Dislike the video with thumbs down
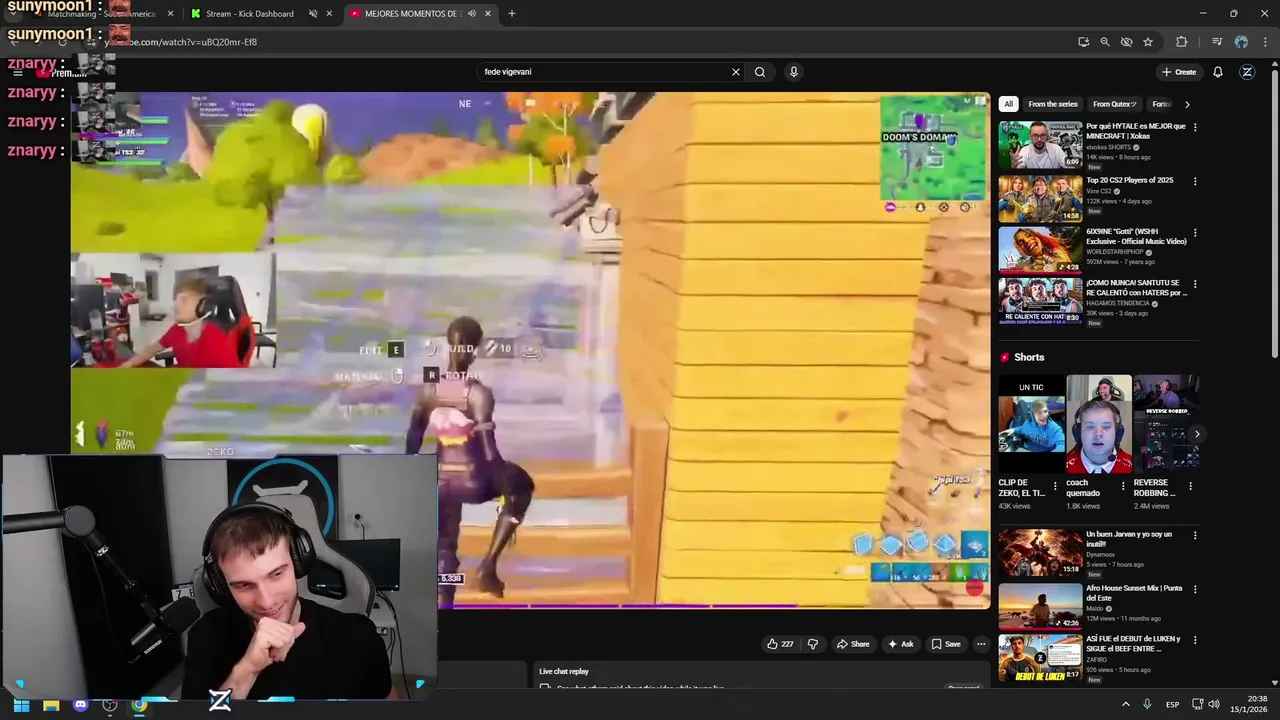This screenshot has width=1280, height=720. click(x=812, y=644)
